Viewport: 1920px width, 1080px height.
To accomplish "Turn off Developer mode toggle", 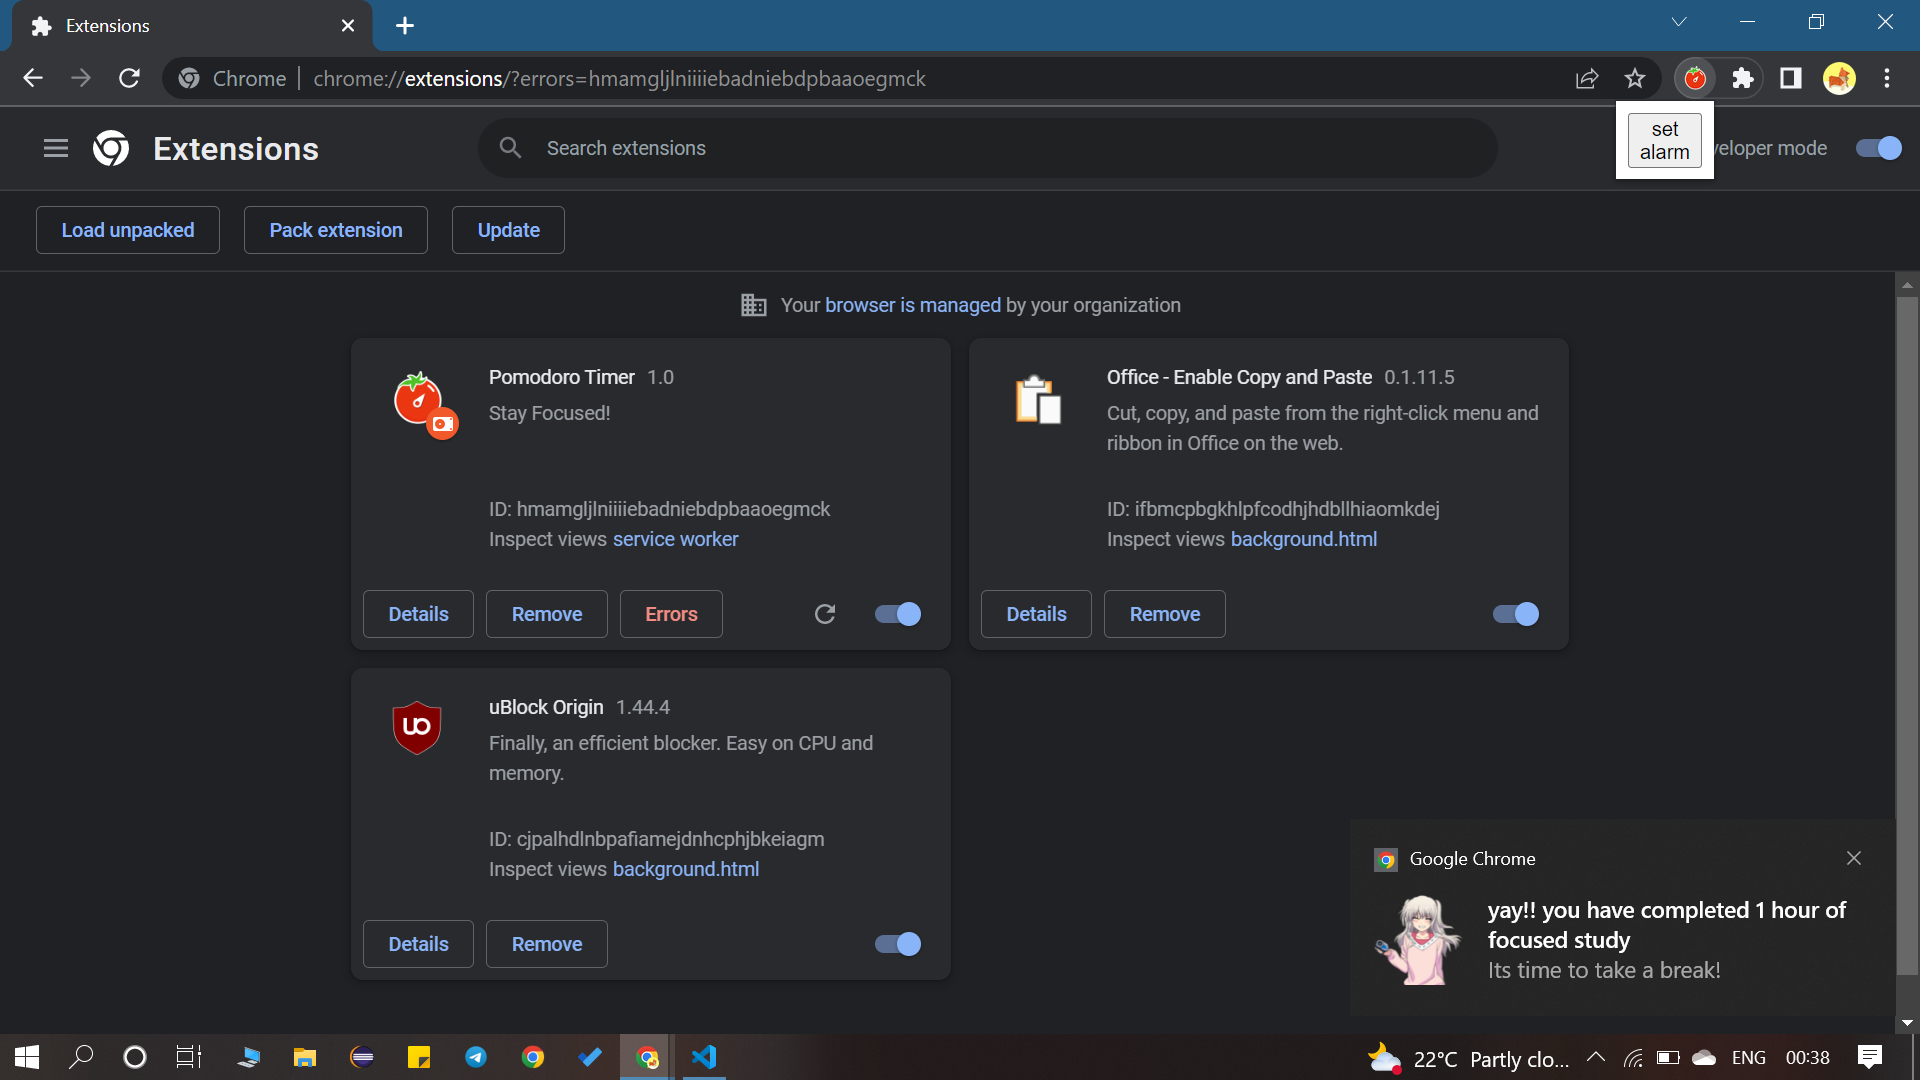I will point(1876,148).
